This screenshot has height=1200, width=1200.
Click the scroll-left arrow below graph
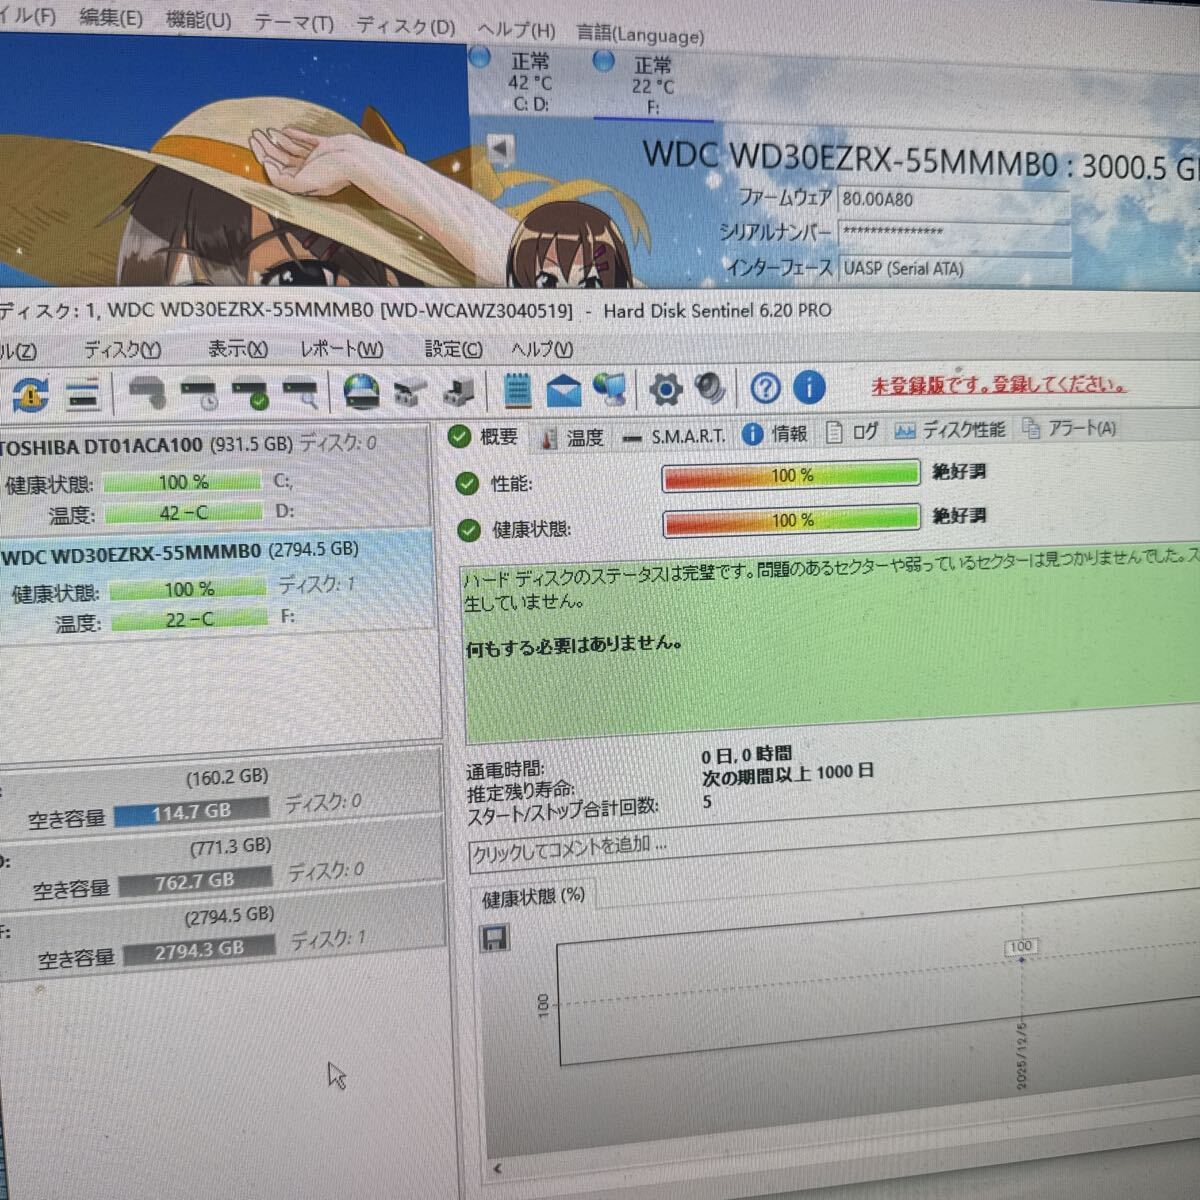(498, 1168)
